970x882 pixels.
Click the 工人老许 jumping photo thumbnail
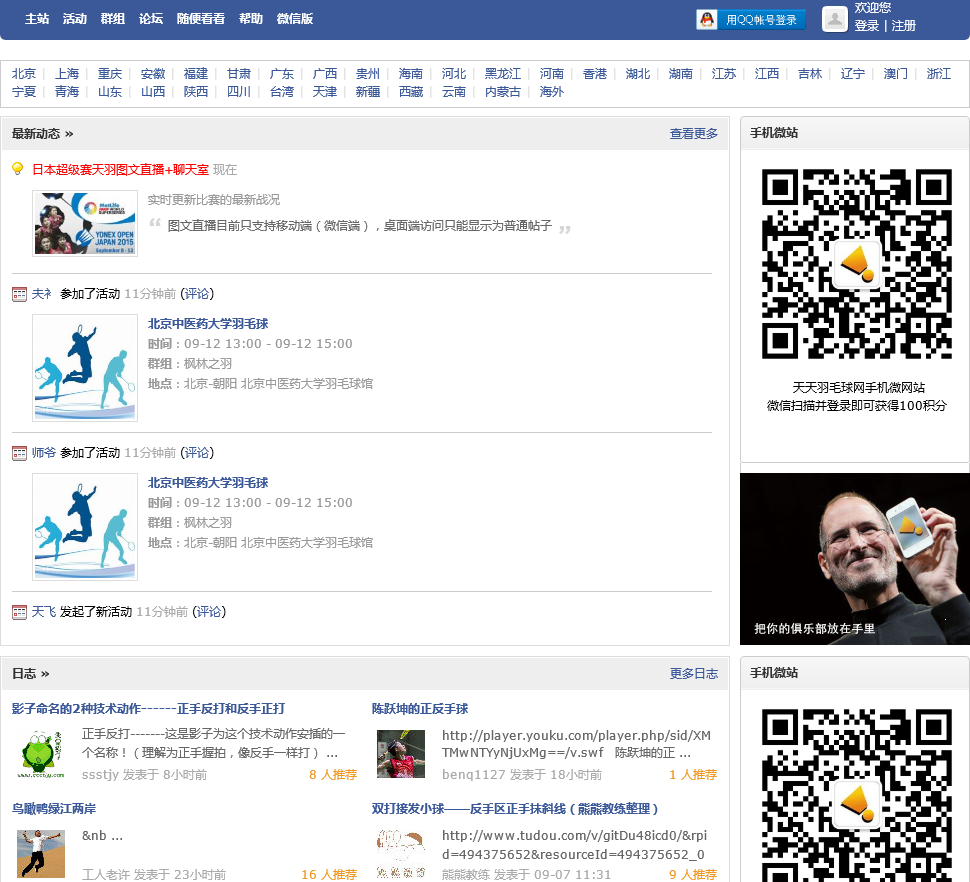pyautogui.click(x=41, y=854)
